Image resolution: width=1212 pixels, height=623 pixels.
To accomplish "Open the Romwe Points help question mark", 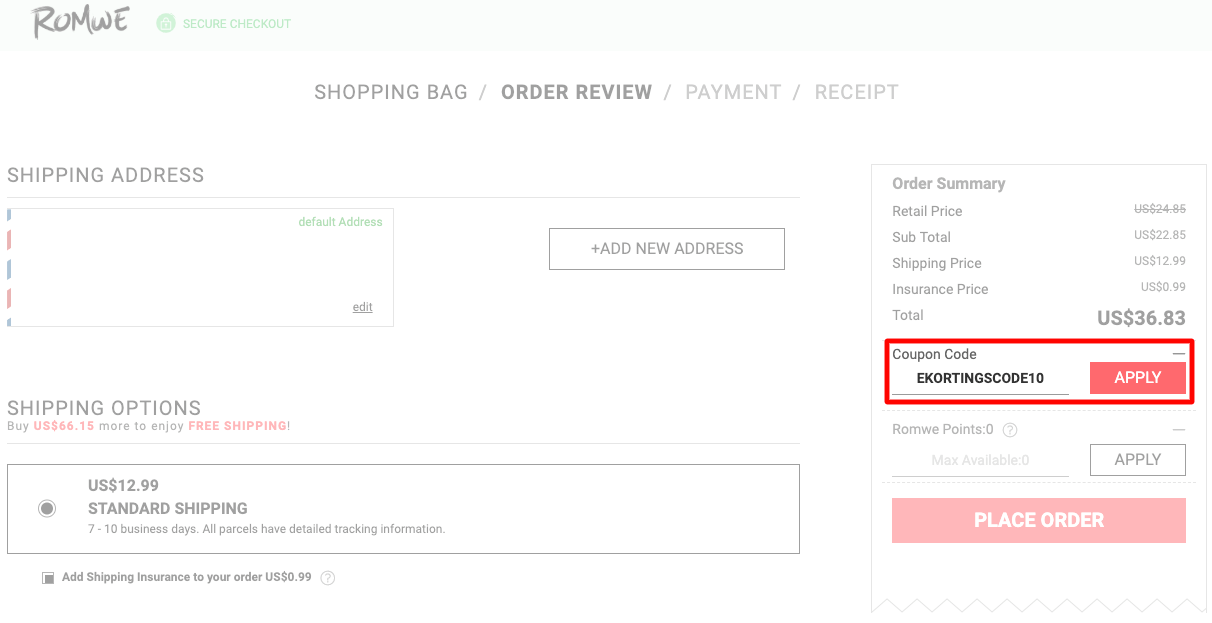I will 1010,430.
